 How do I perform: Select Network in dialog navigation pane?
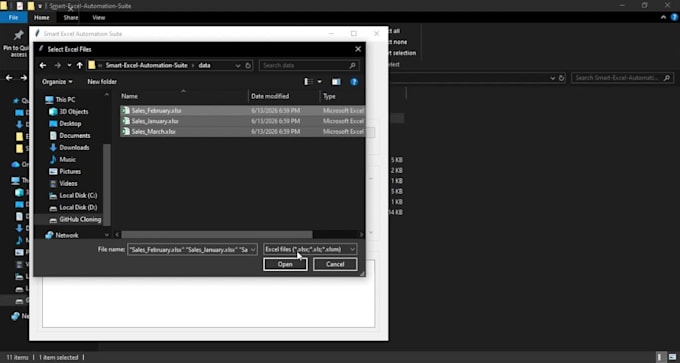click(x=66, y=235)
